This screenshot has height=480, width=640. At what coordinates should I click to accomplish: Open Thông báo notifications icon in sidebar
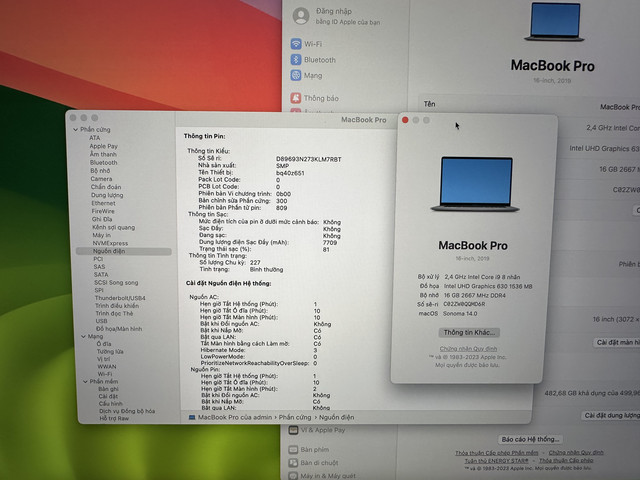tap(296, 98)
